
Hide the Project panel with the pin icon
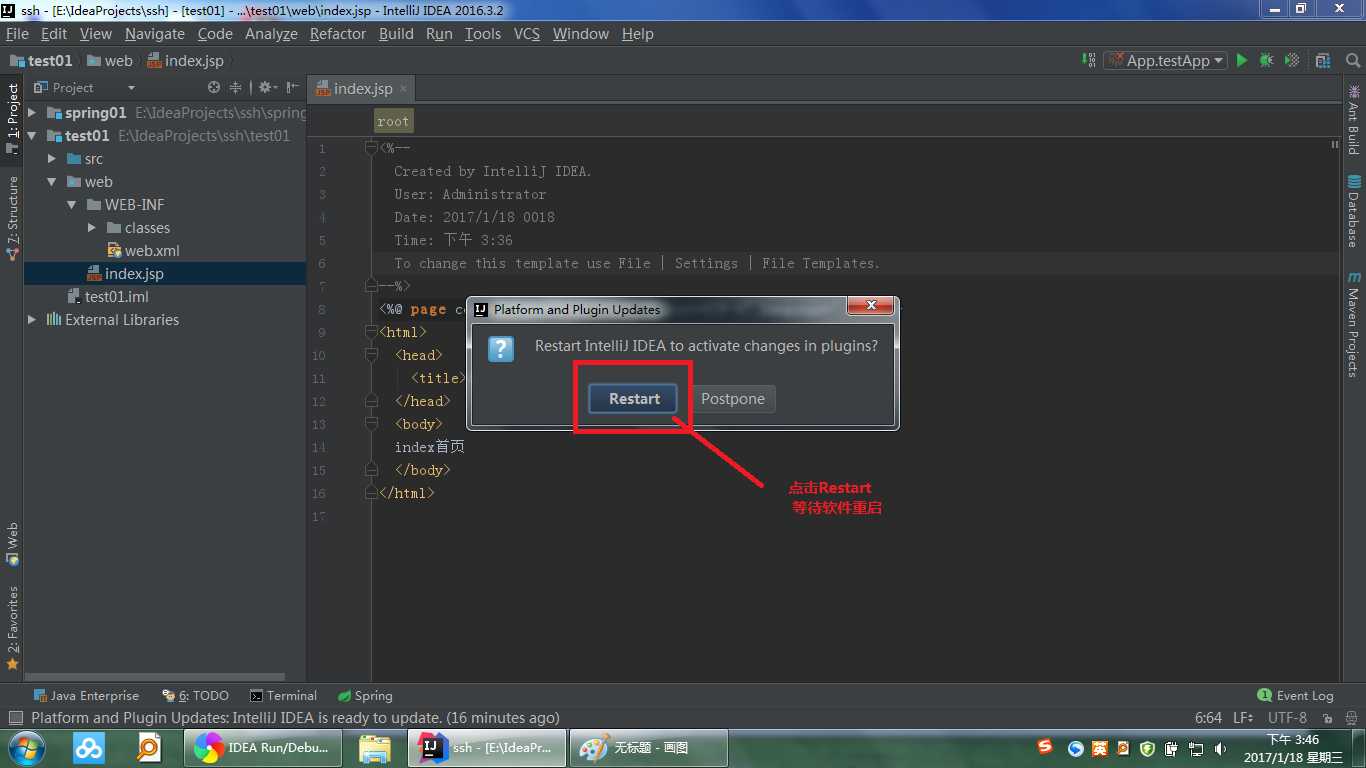[292, 87]
